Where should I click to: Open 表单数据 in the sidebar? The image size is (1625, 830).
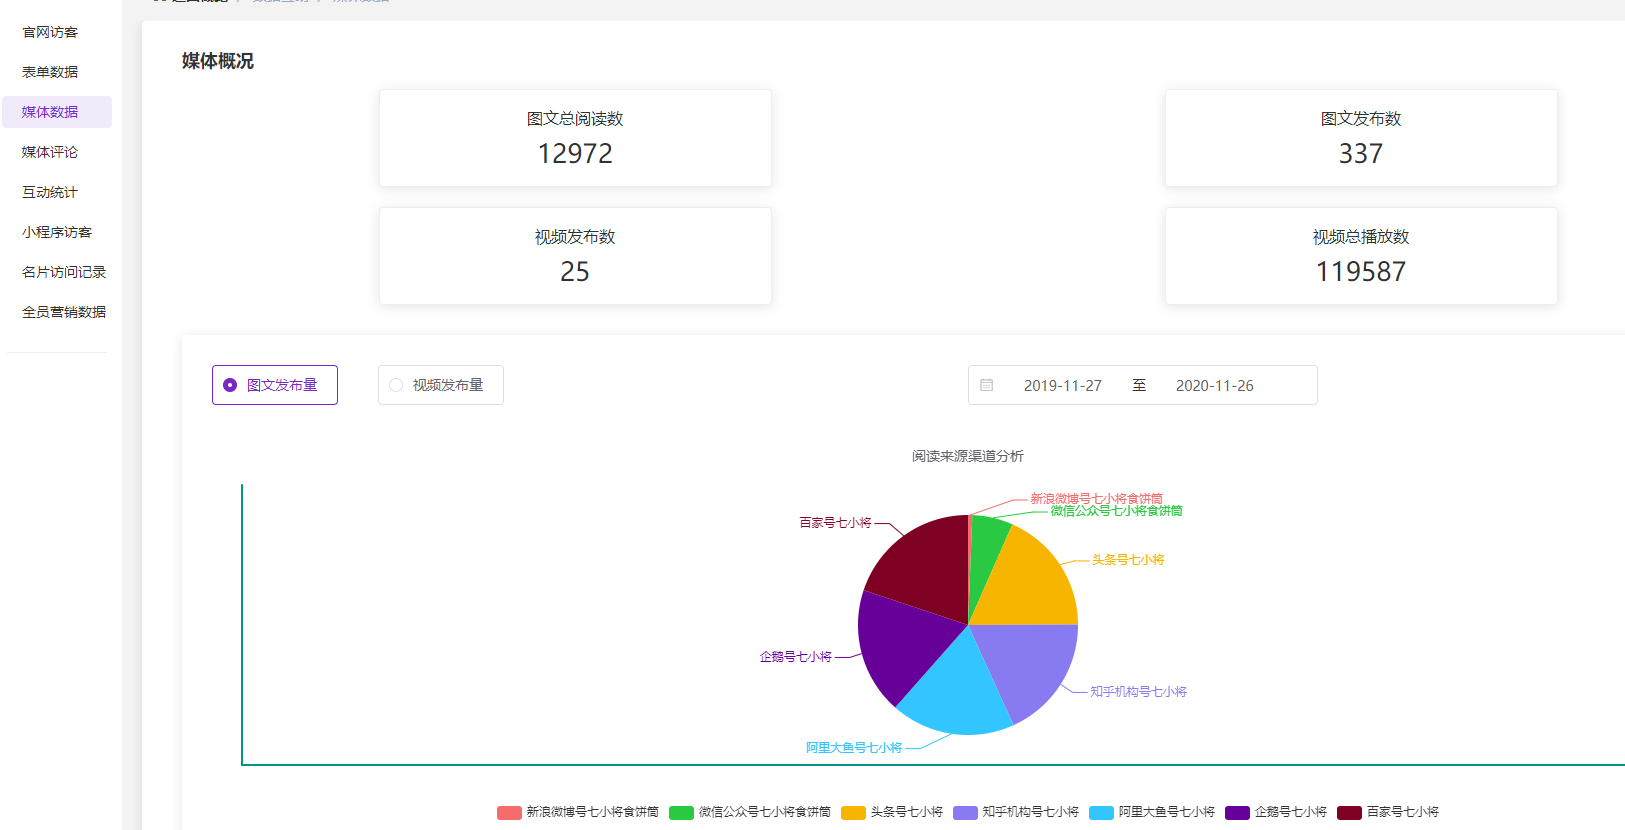click(x=50, y=72)
